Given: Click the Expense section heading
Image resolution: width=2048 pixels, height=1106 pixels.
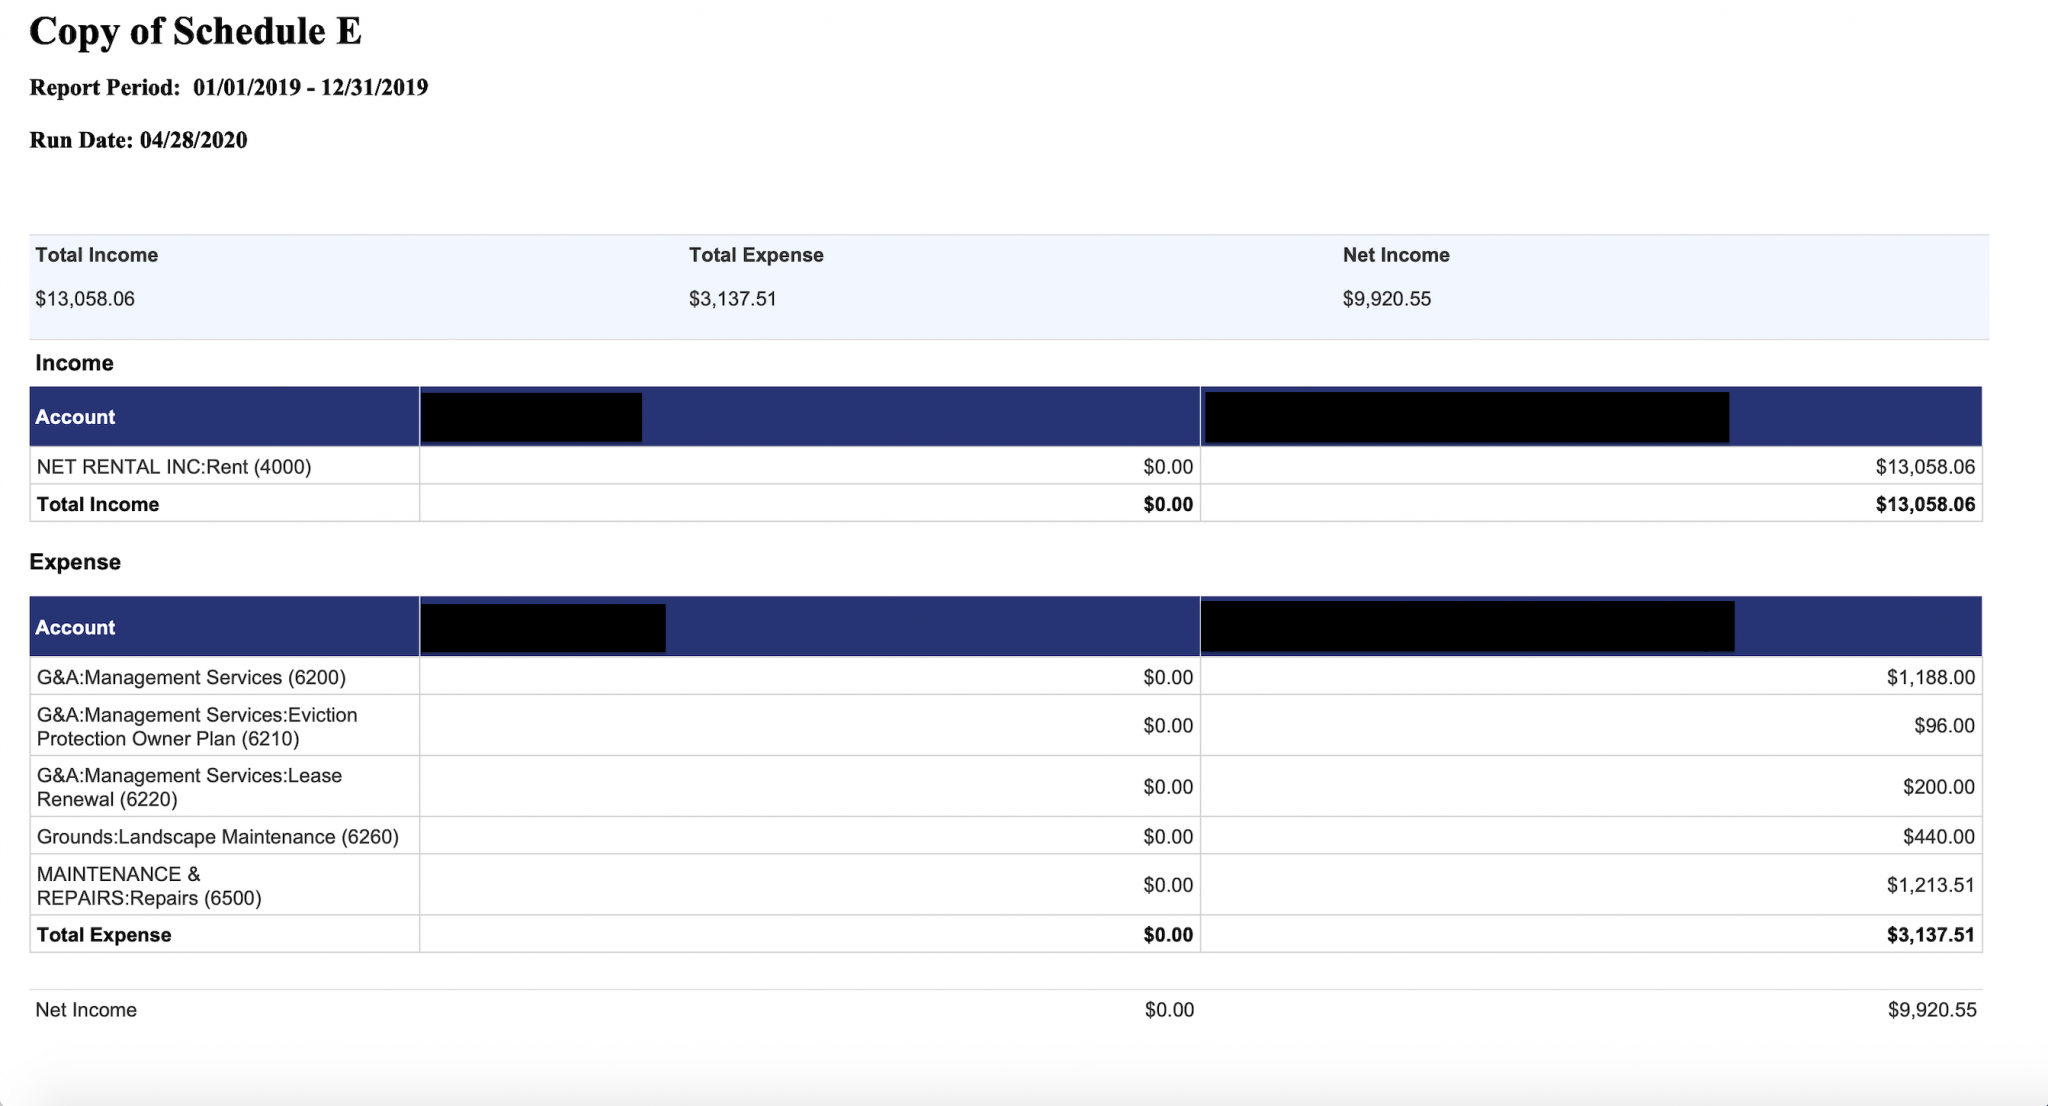Looking at the screenshot, I should (x=75, y=562).
